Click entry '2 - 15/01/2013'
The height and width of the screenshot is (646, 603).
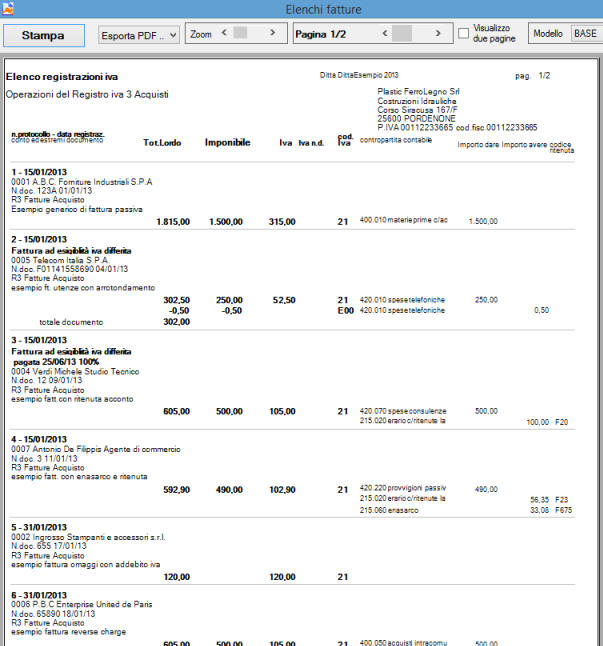[x=39, y=239]
